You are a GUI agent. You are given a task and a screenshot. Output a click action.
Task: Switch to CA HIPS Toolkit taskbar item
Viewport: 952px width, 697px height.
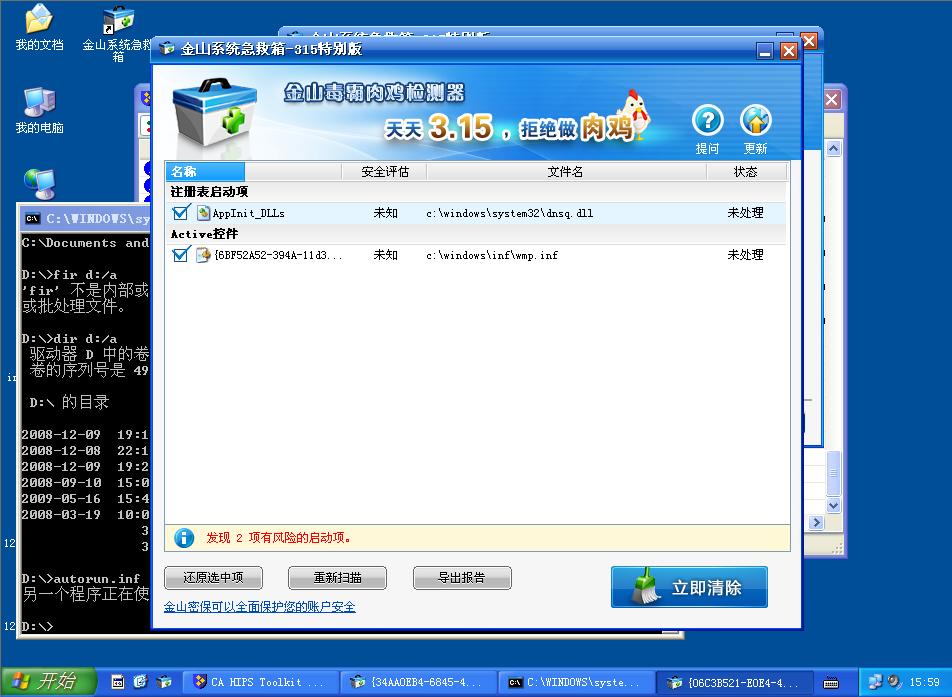260,682
